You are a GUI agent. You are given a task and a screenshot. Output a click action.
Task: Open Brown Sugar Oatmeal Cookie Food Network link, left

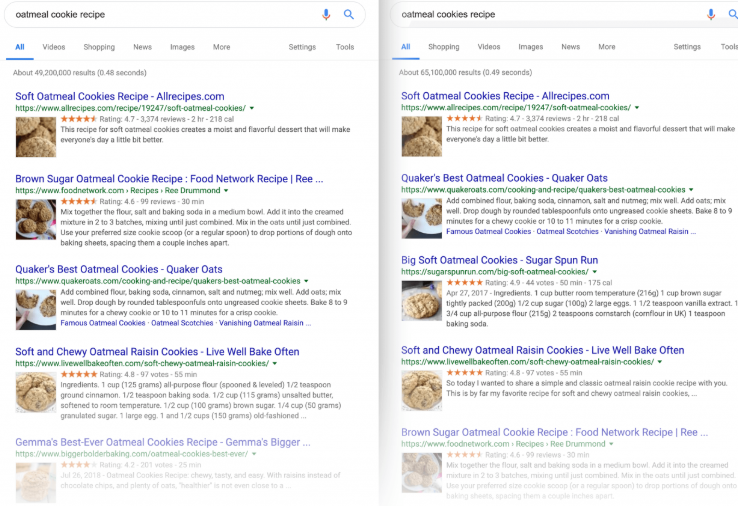coord(169,179)
